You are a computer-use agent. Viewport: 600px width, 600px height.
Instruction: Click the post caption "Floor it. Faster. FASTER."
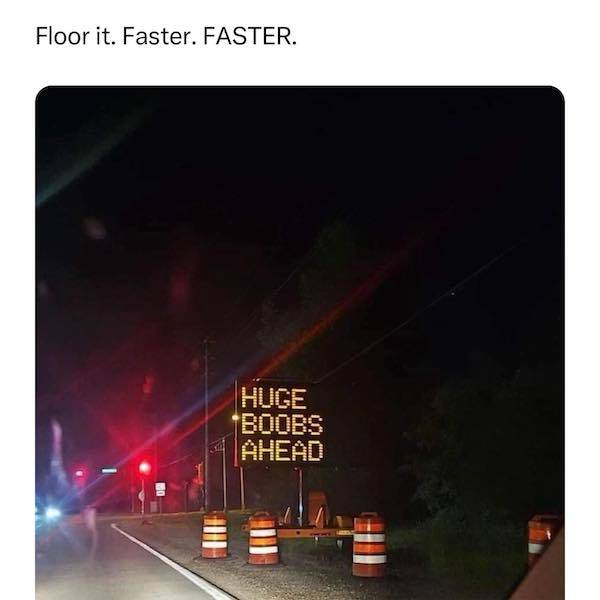click(166, 36)
